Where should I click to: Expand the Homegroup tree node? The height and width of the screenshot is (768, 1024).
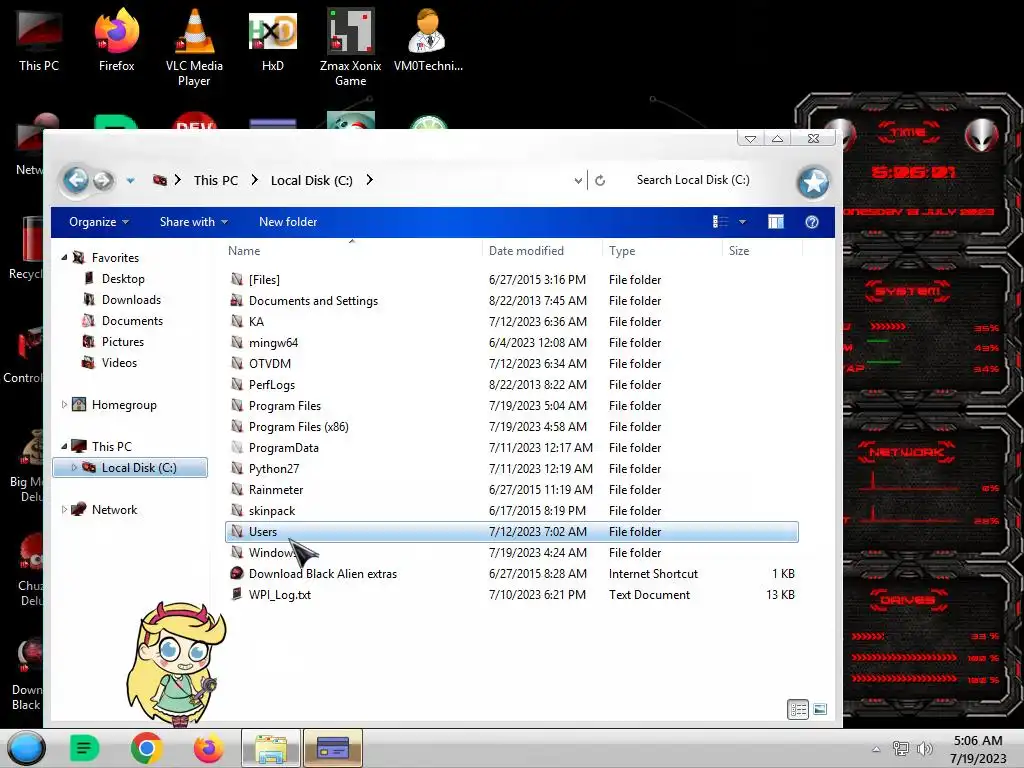(x=64, y=405)
